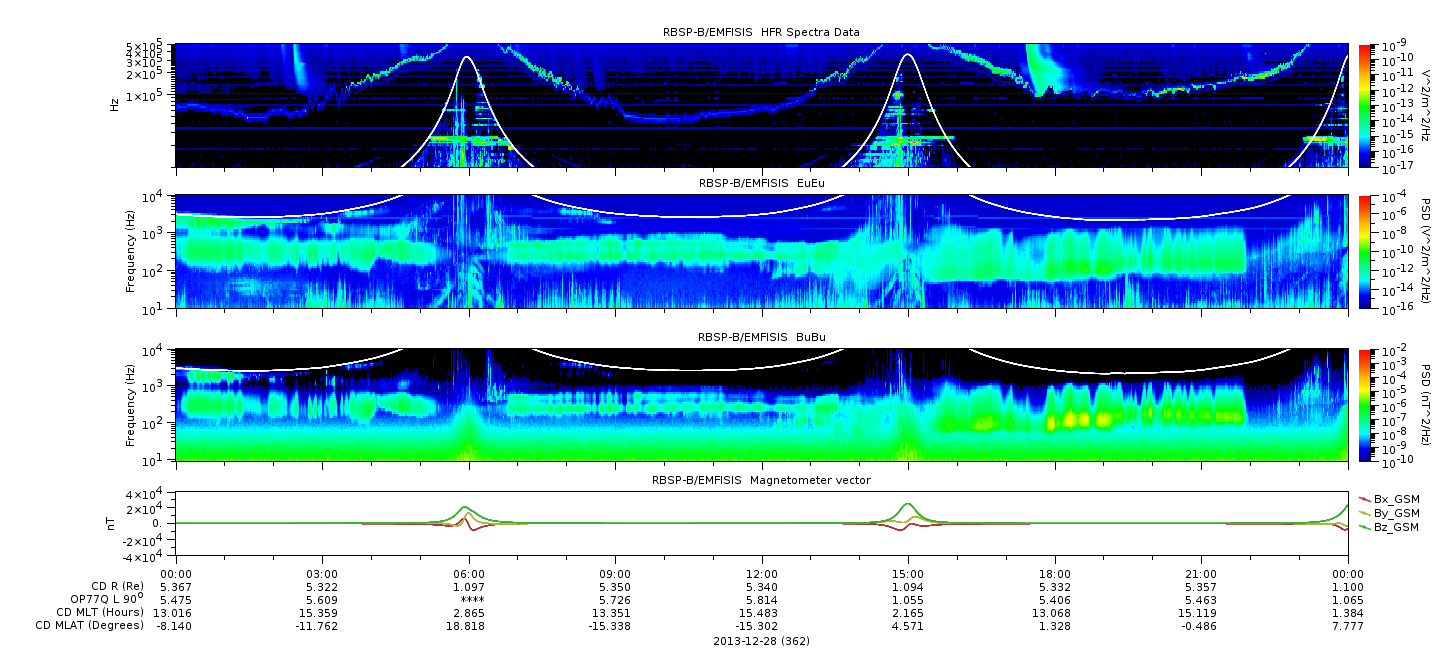1447x658 pixels.
Task: Click the magnetometer Bz peak near 15:00
Action: pyautogui.click(x=908, y=504)
